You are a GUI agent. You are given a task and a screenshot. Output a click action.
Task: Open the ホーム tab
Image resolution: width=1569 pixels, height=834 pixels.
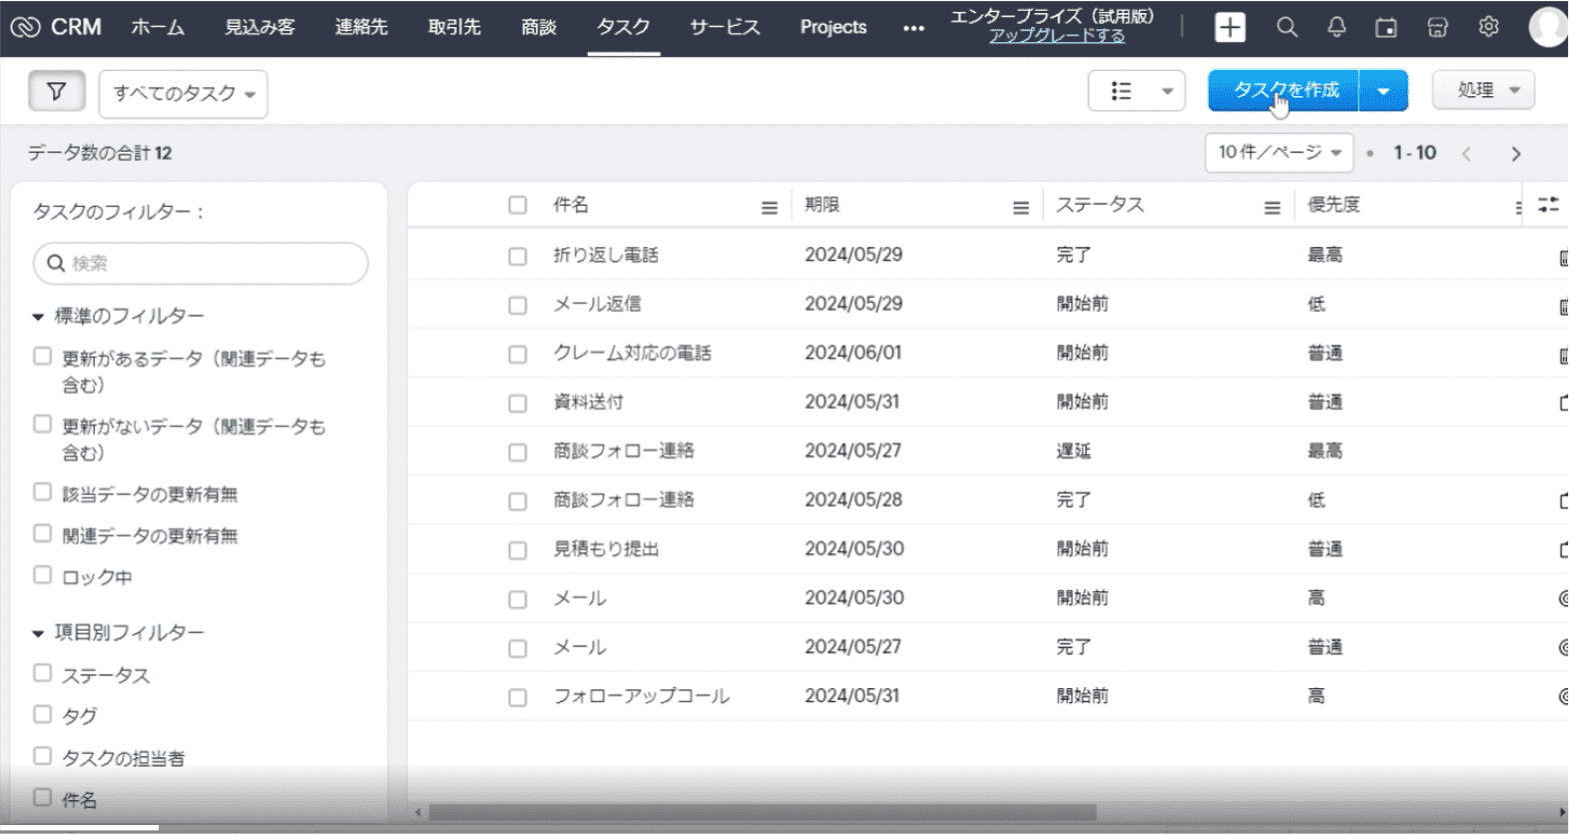[157, 27]
